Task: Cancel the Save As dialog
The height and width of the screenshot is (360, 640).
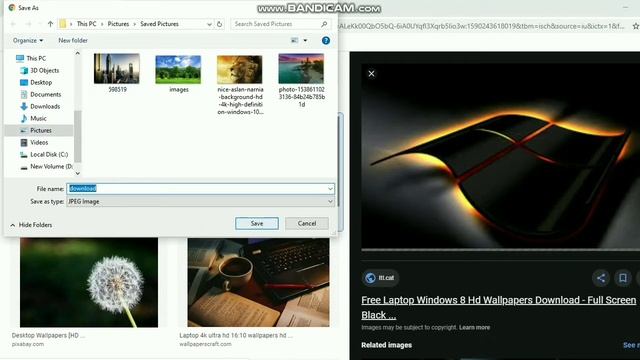Action: 307,223
